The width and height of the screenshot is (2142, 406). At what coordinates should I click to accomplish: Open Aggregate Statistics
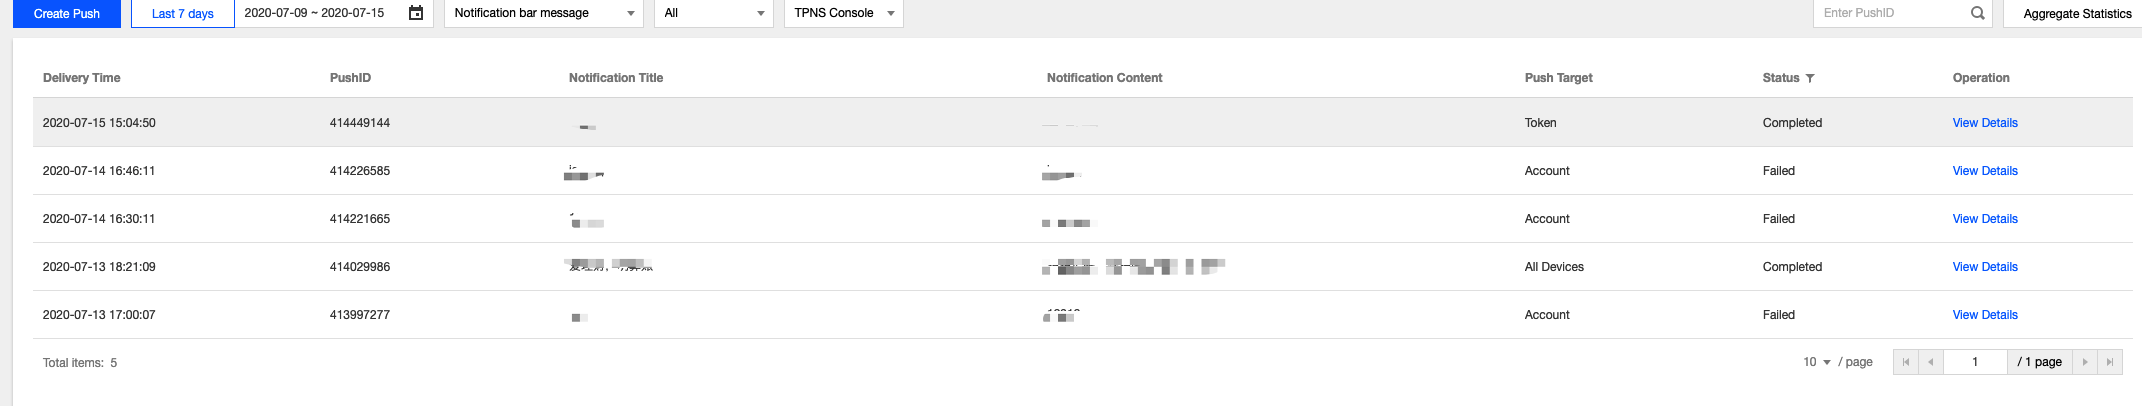pos(2077,13)
